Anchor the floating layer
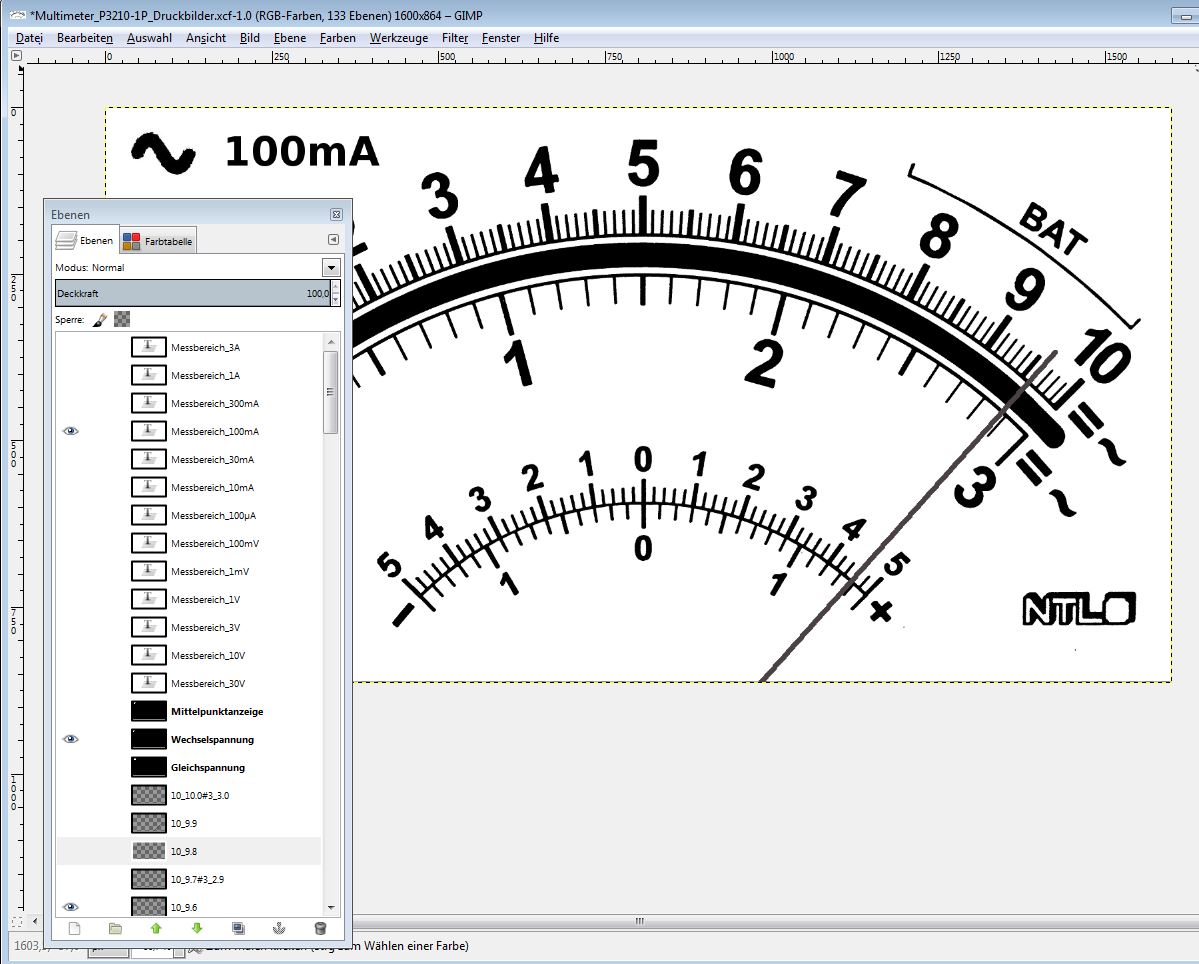This screenshot has width=1199, height=964. pyautogui.click(x=279, y=928)
